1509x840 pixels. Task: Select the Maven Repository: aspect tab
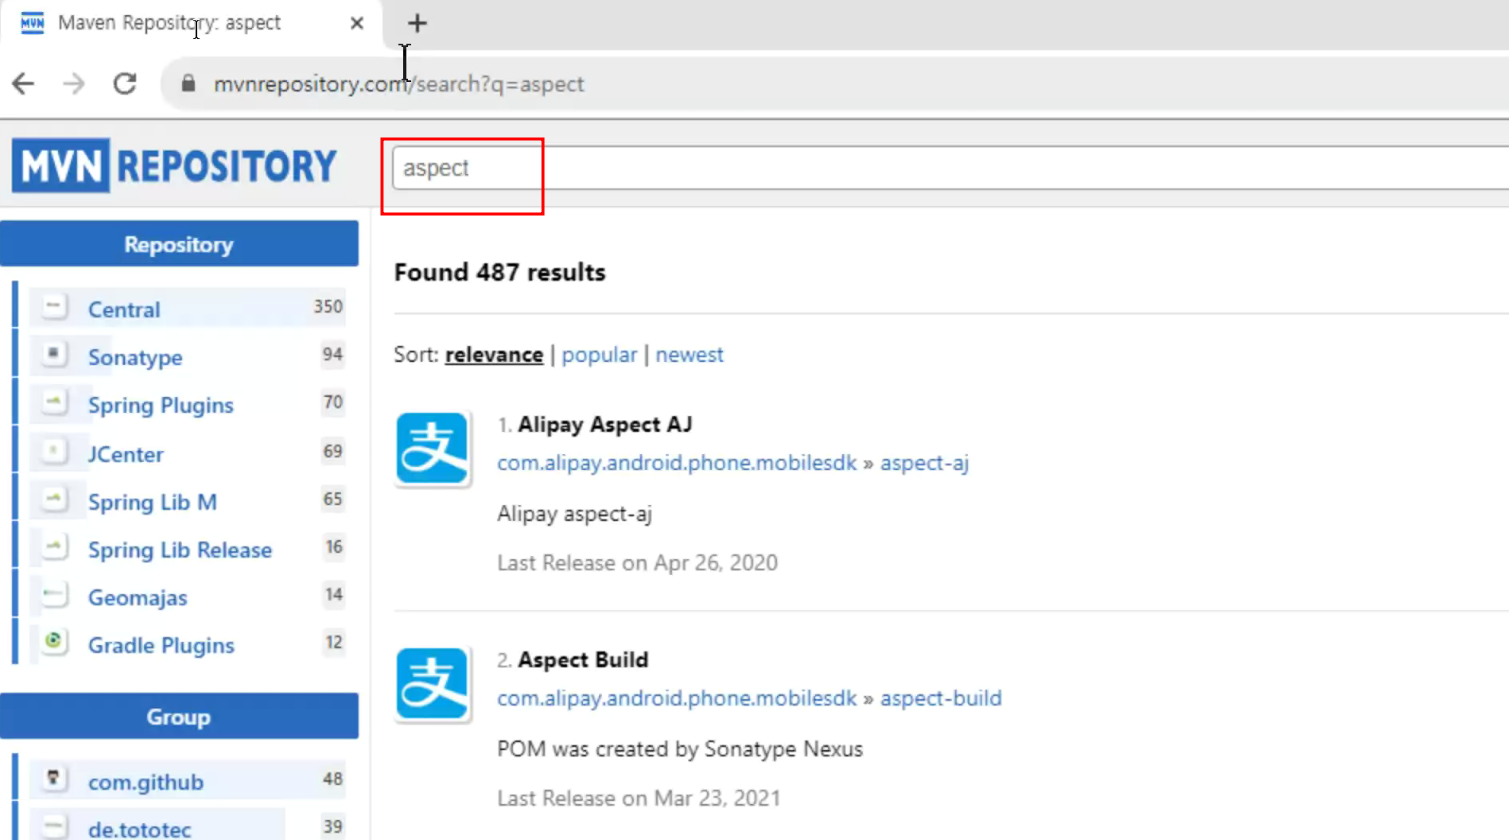[x=190, y=23]
